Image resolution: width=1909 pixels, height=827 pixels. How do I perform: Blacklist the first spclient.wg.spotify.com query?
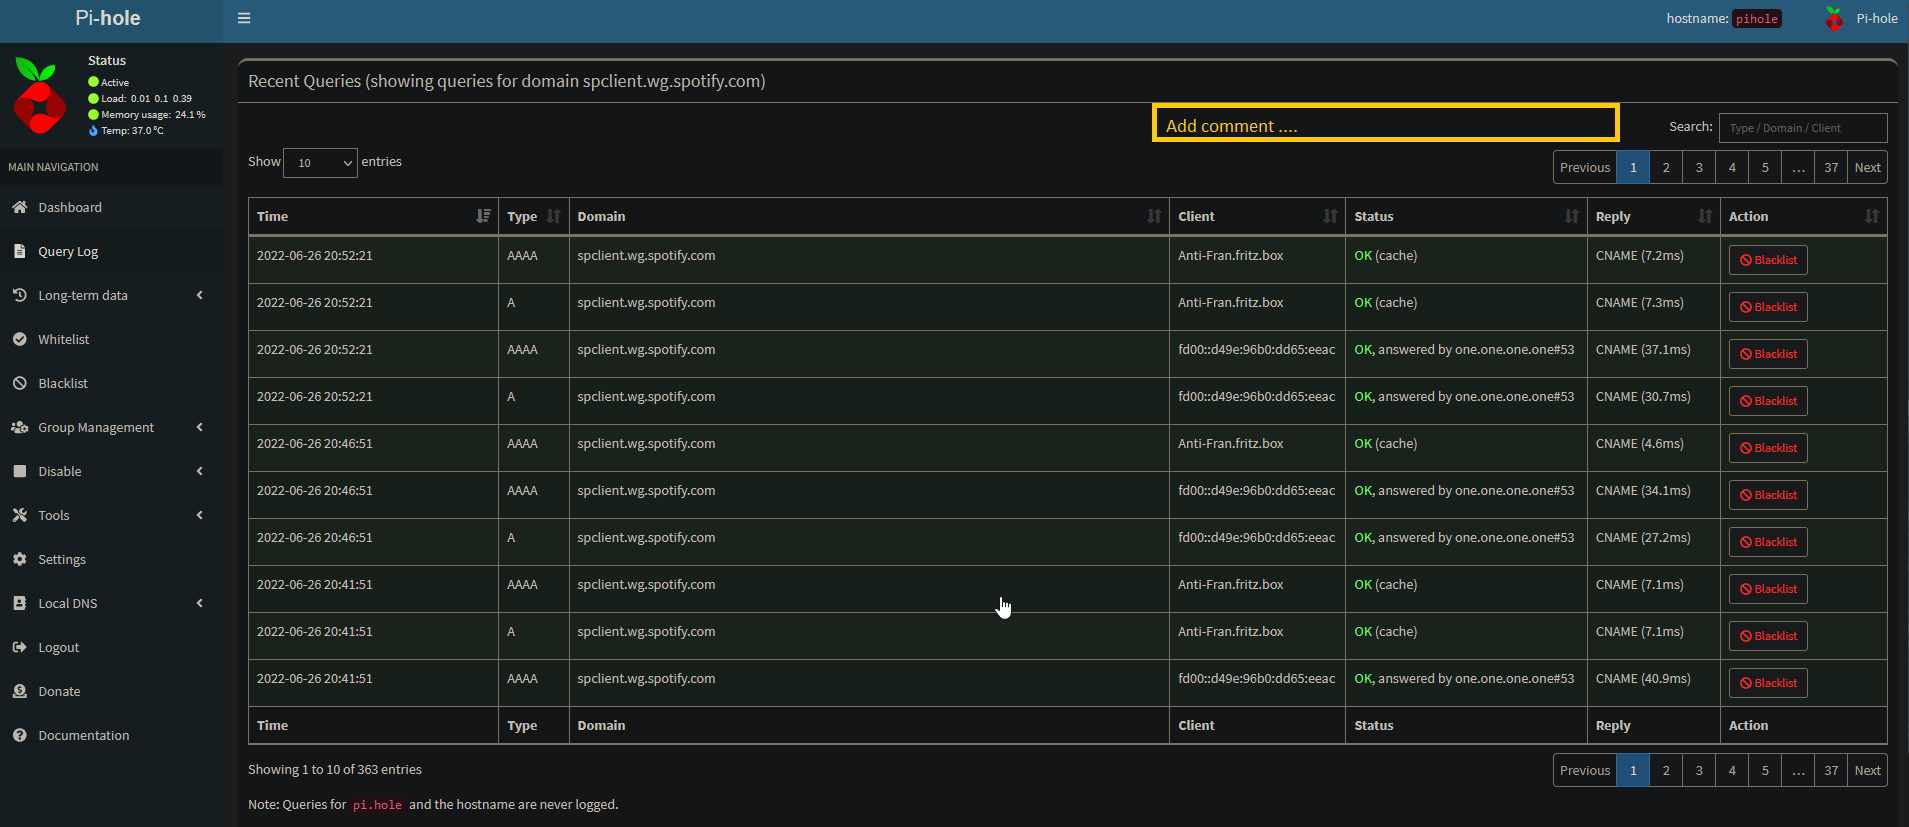1767,260
